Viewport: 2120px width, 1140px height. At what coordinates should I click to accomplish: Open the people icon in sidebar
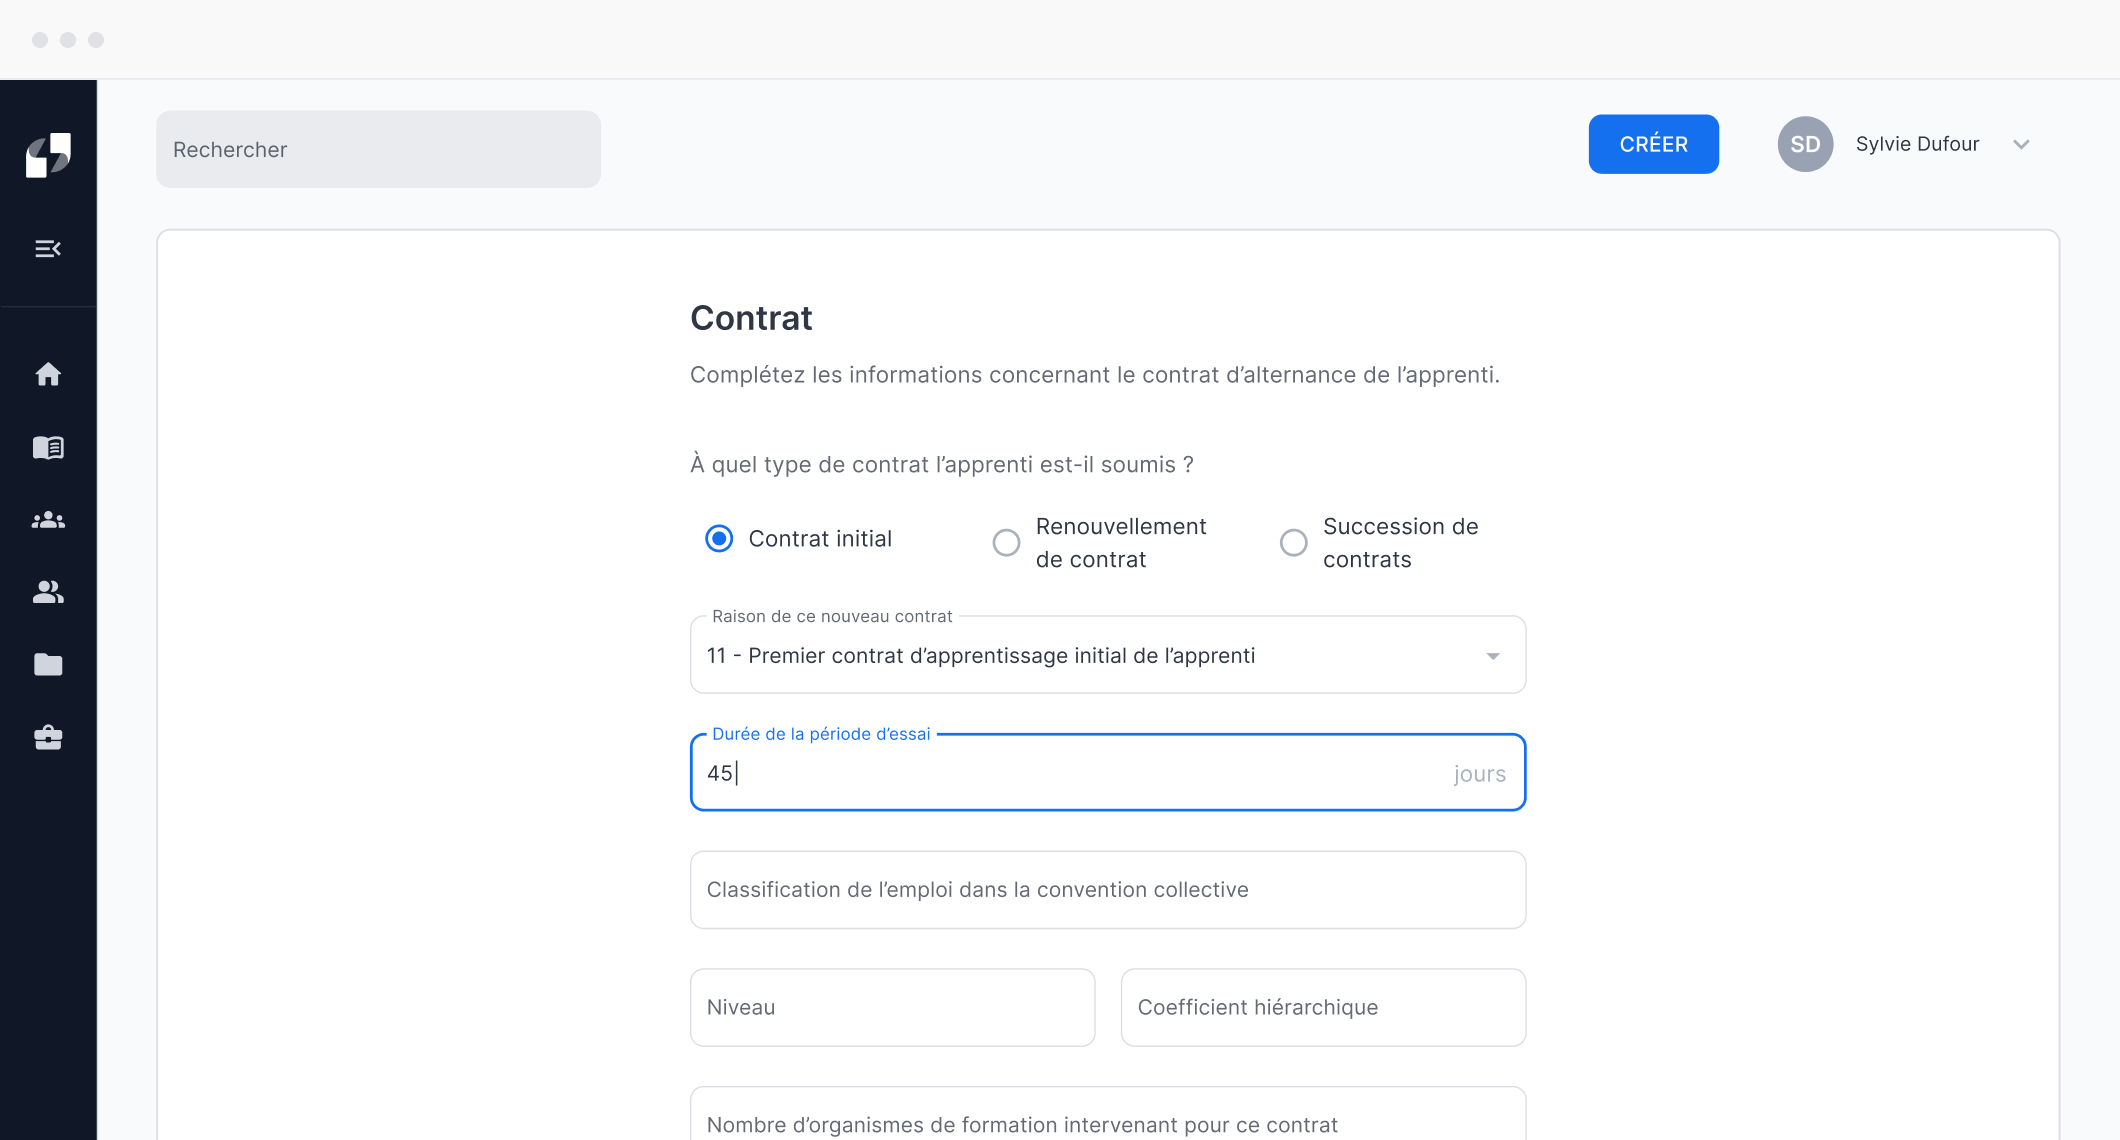click(48, 592)
